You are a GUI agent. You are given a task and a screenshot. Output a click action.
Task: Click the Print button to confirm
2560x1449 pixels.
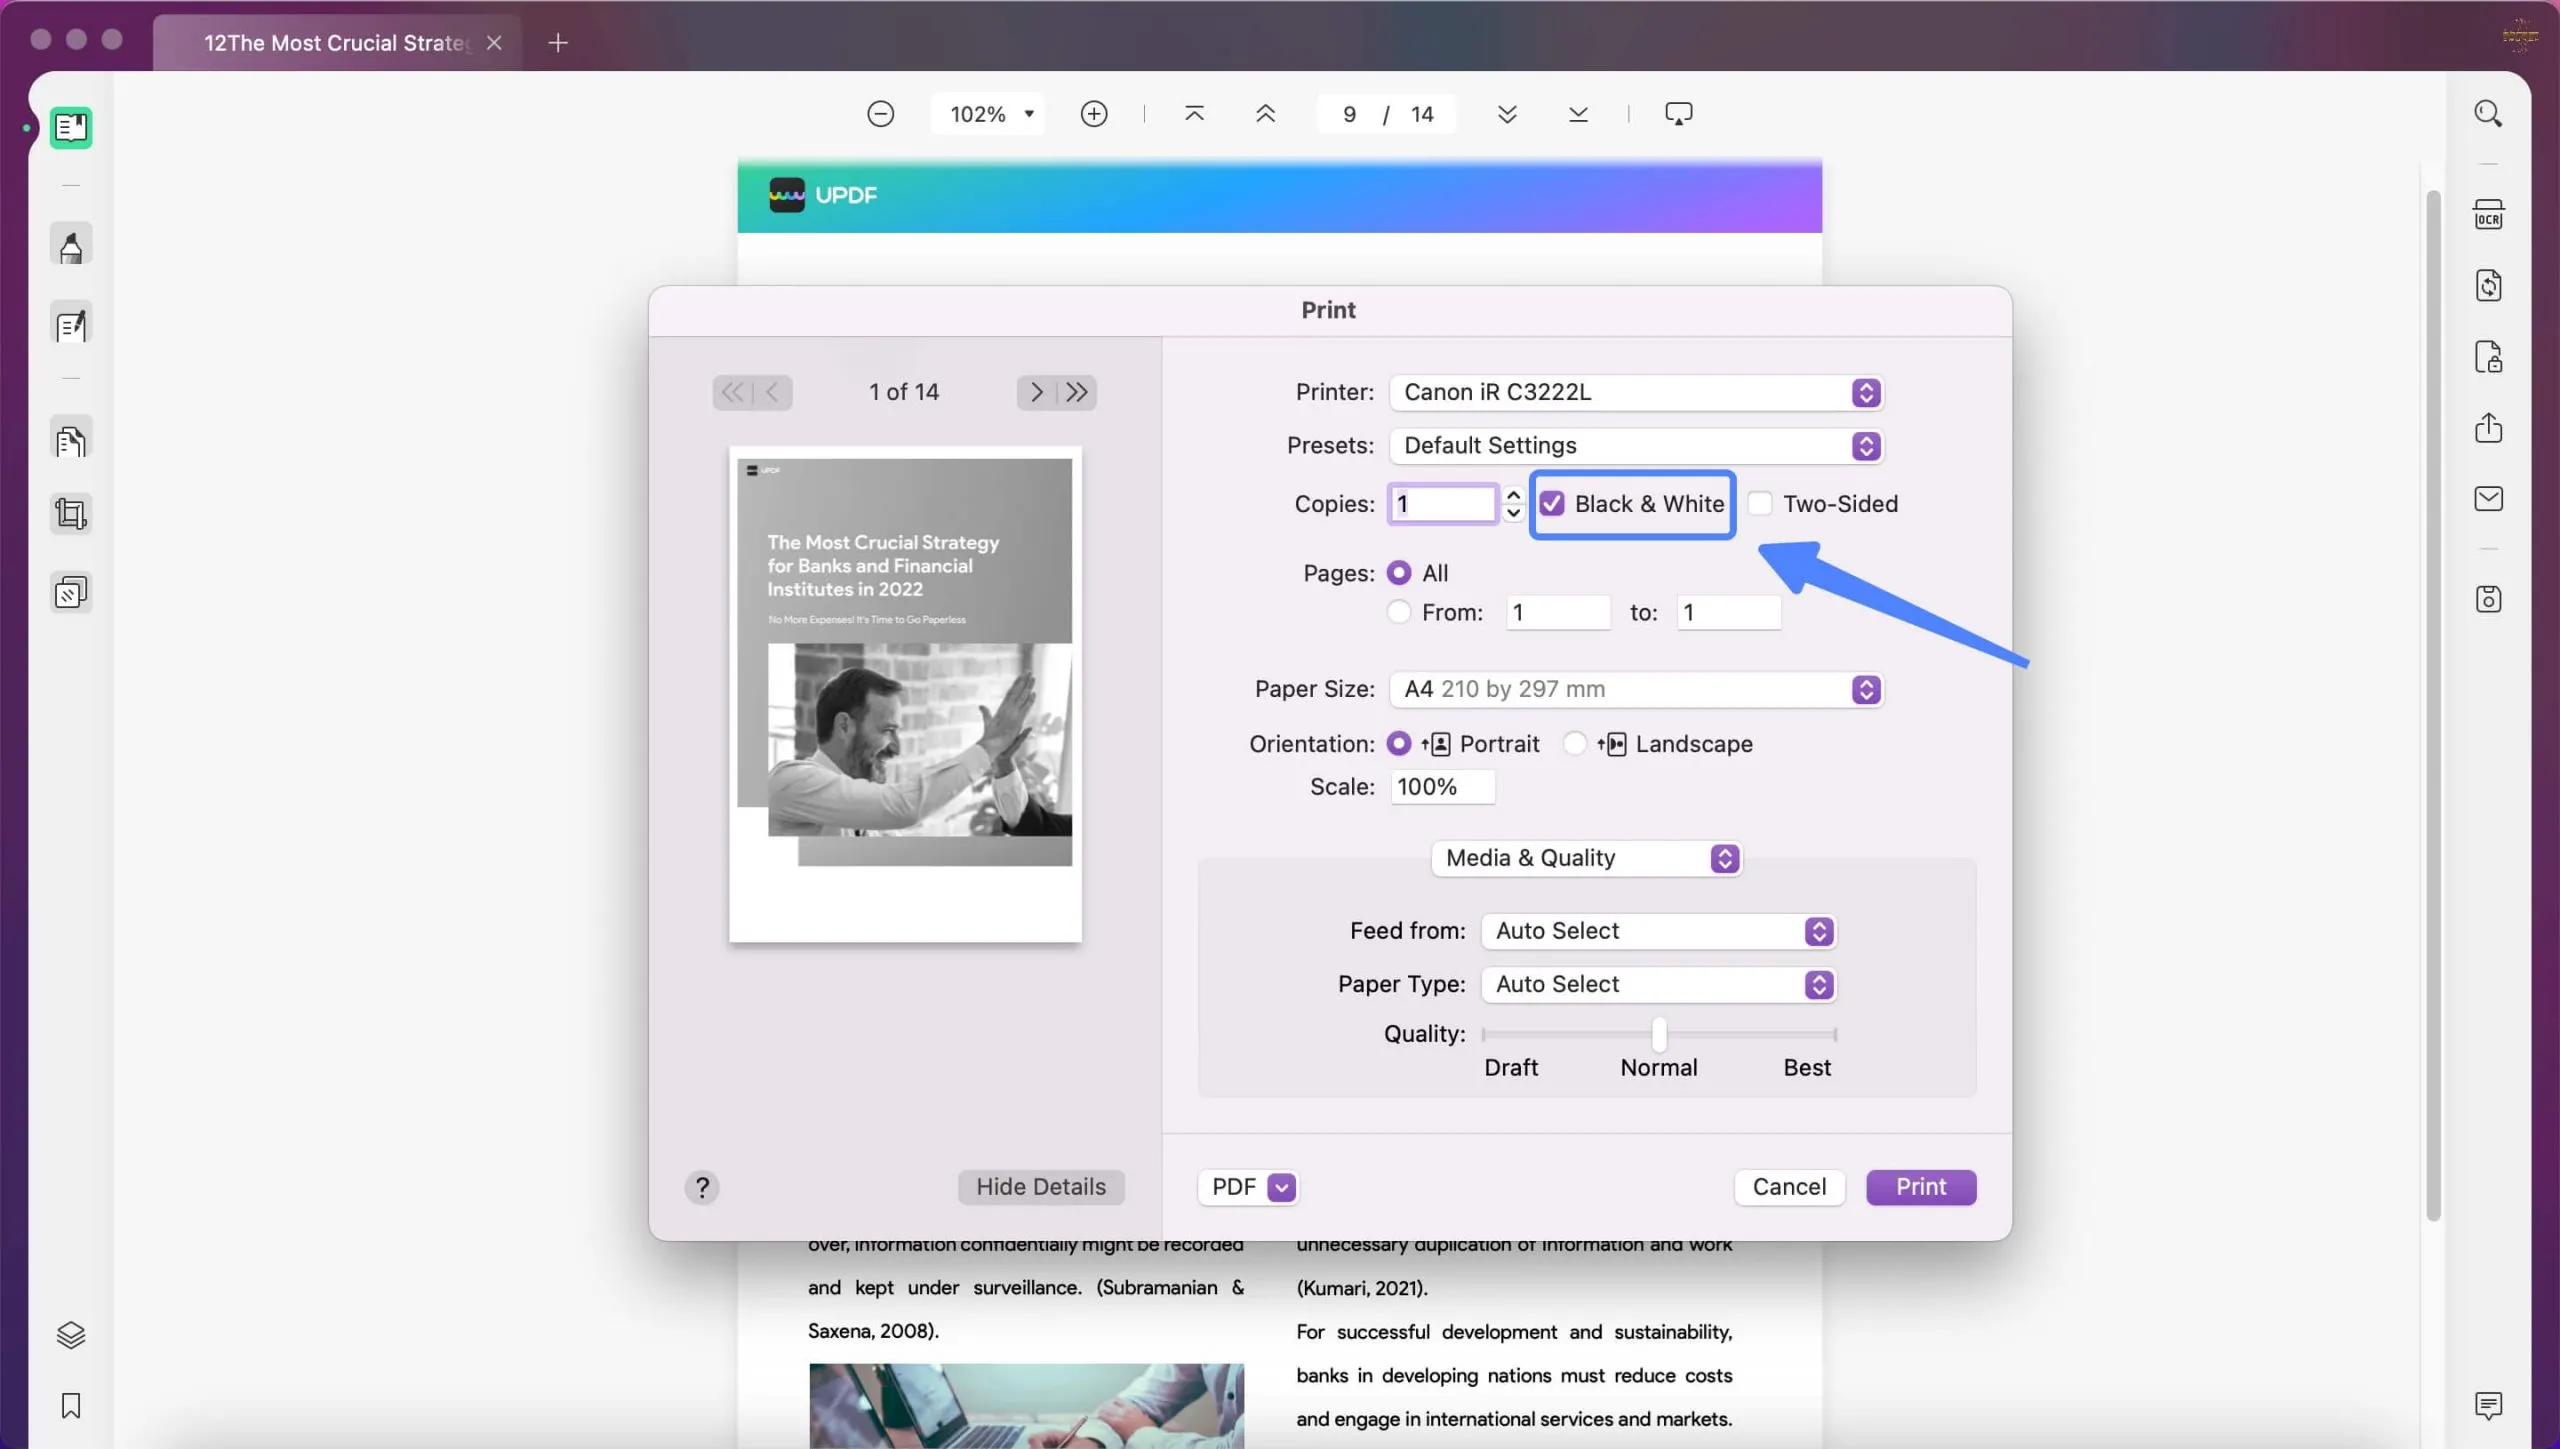click(x=1920, y=1185)
